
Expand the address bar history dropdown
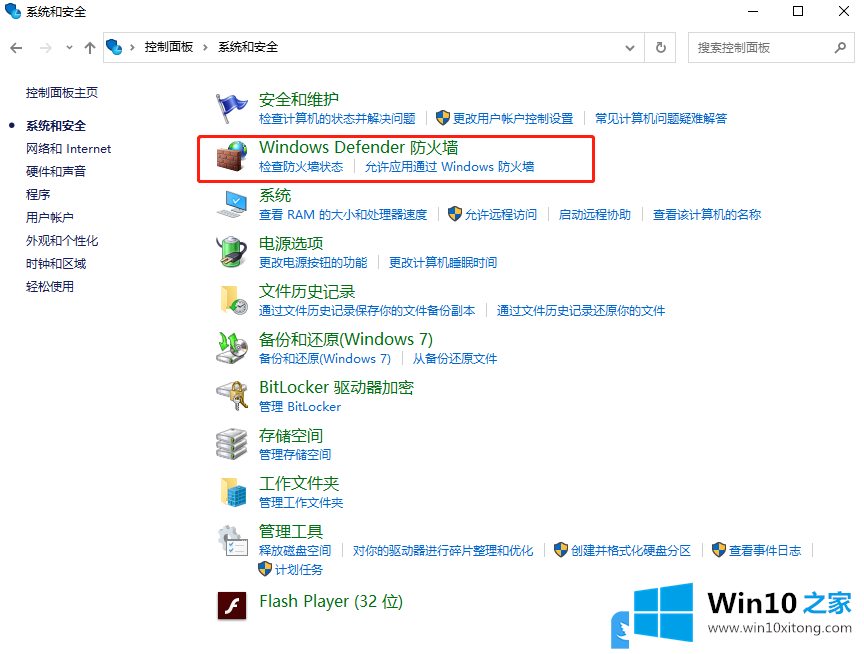(x=630, y=48)
